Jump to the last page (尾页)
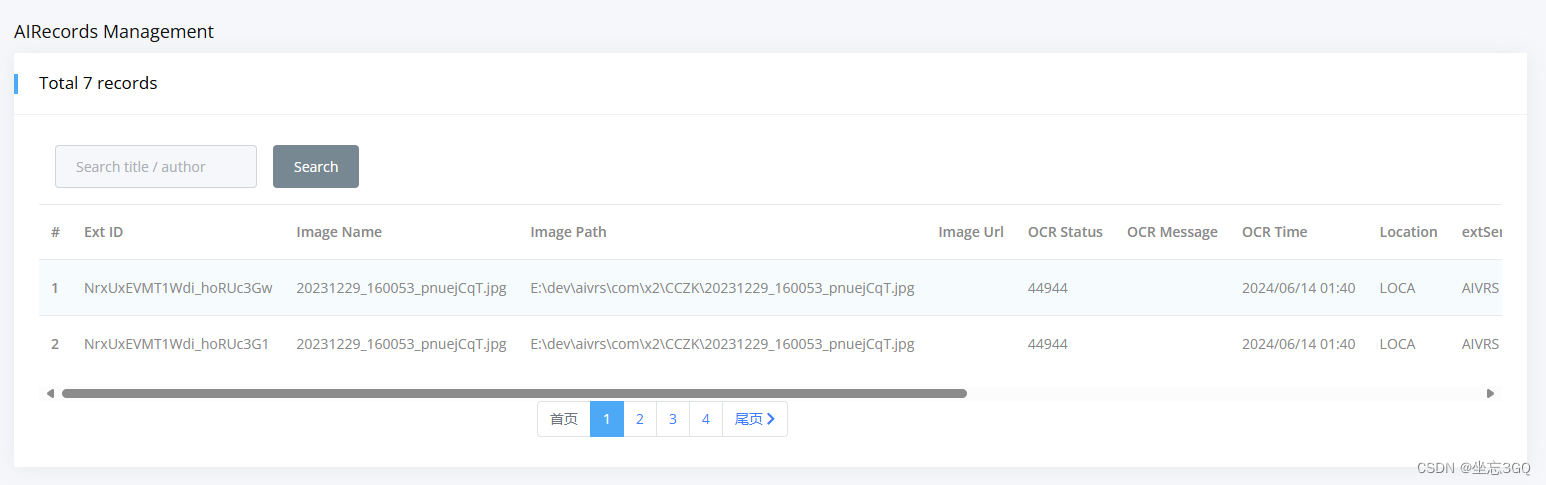Screen dimensions: 1546x485 755,419
